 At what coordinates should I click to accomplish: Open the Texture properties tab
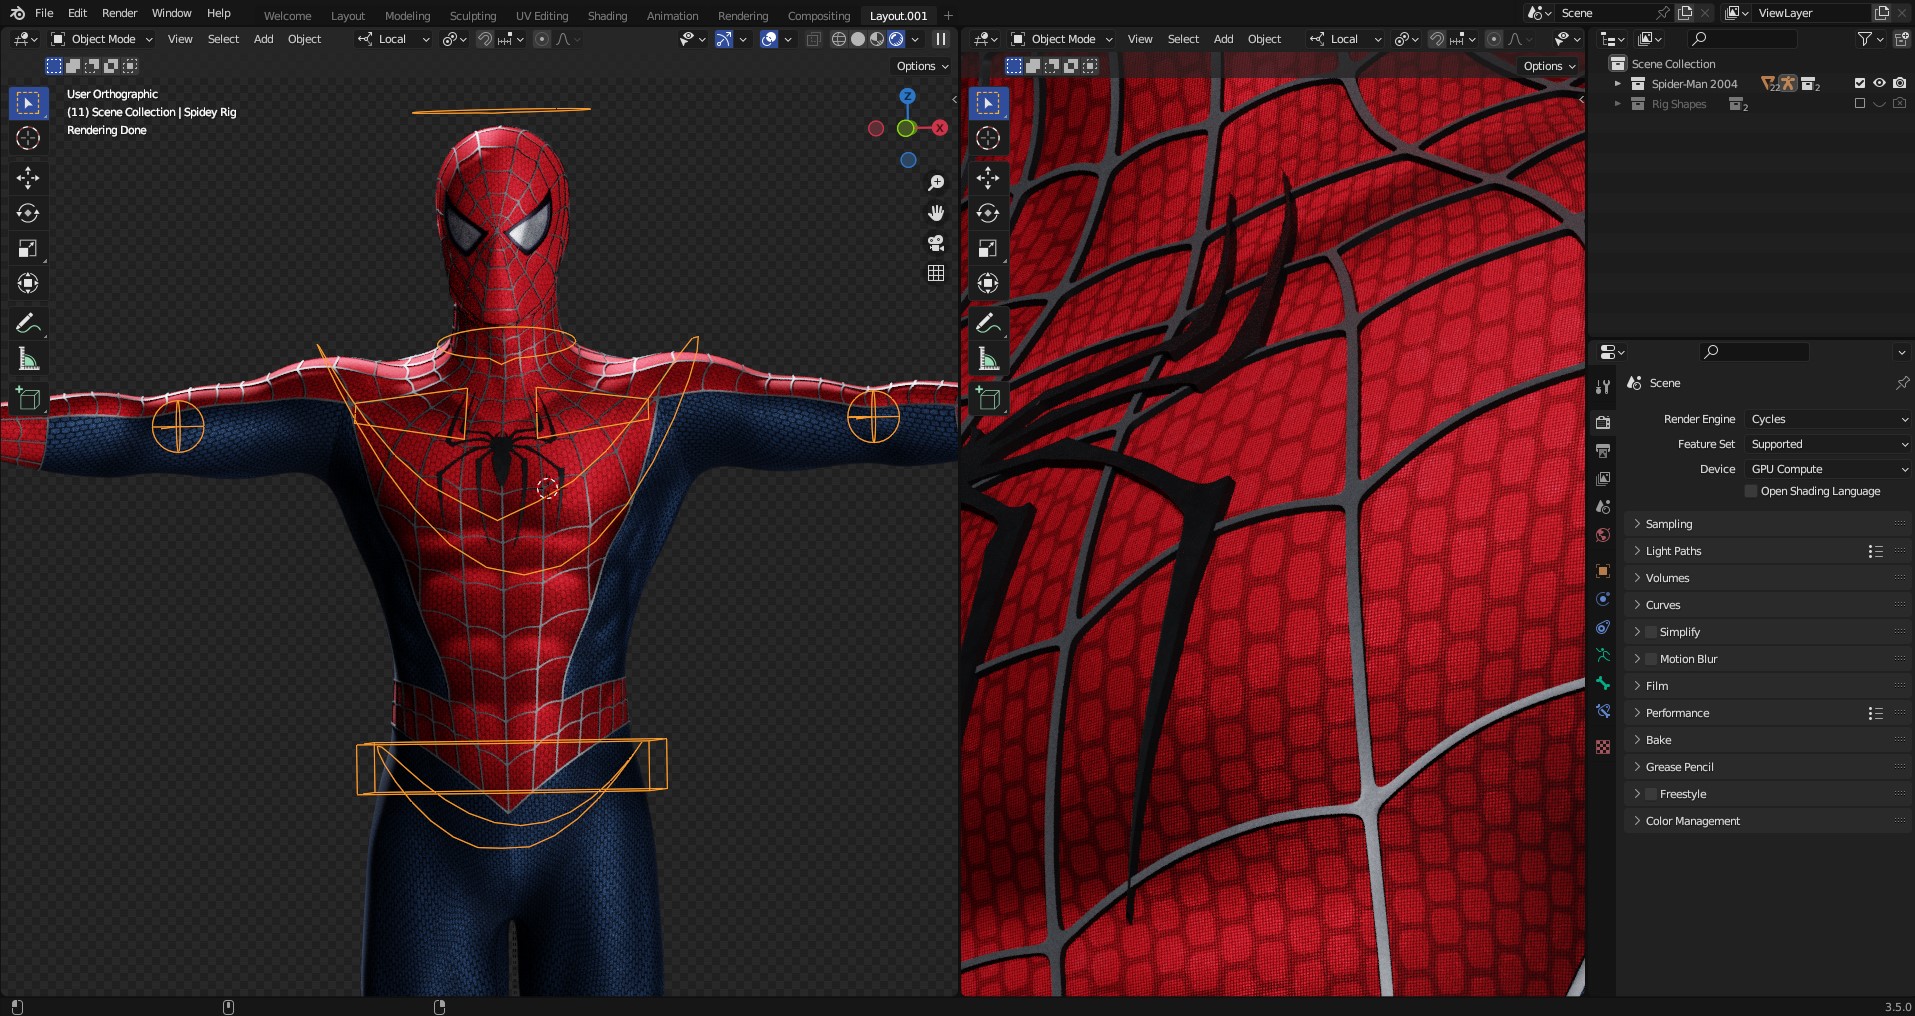(x=1603, y=747)
